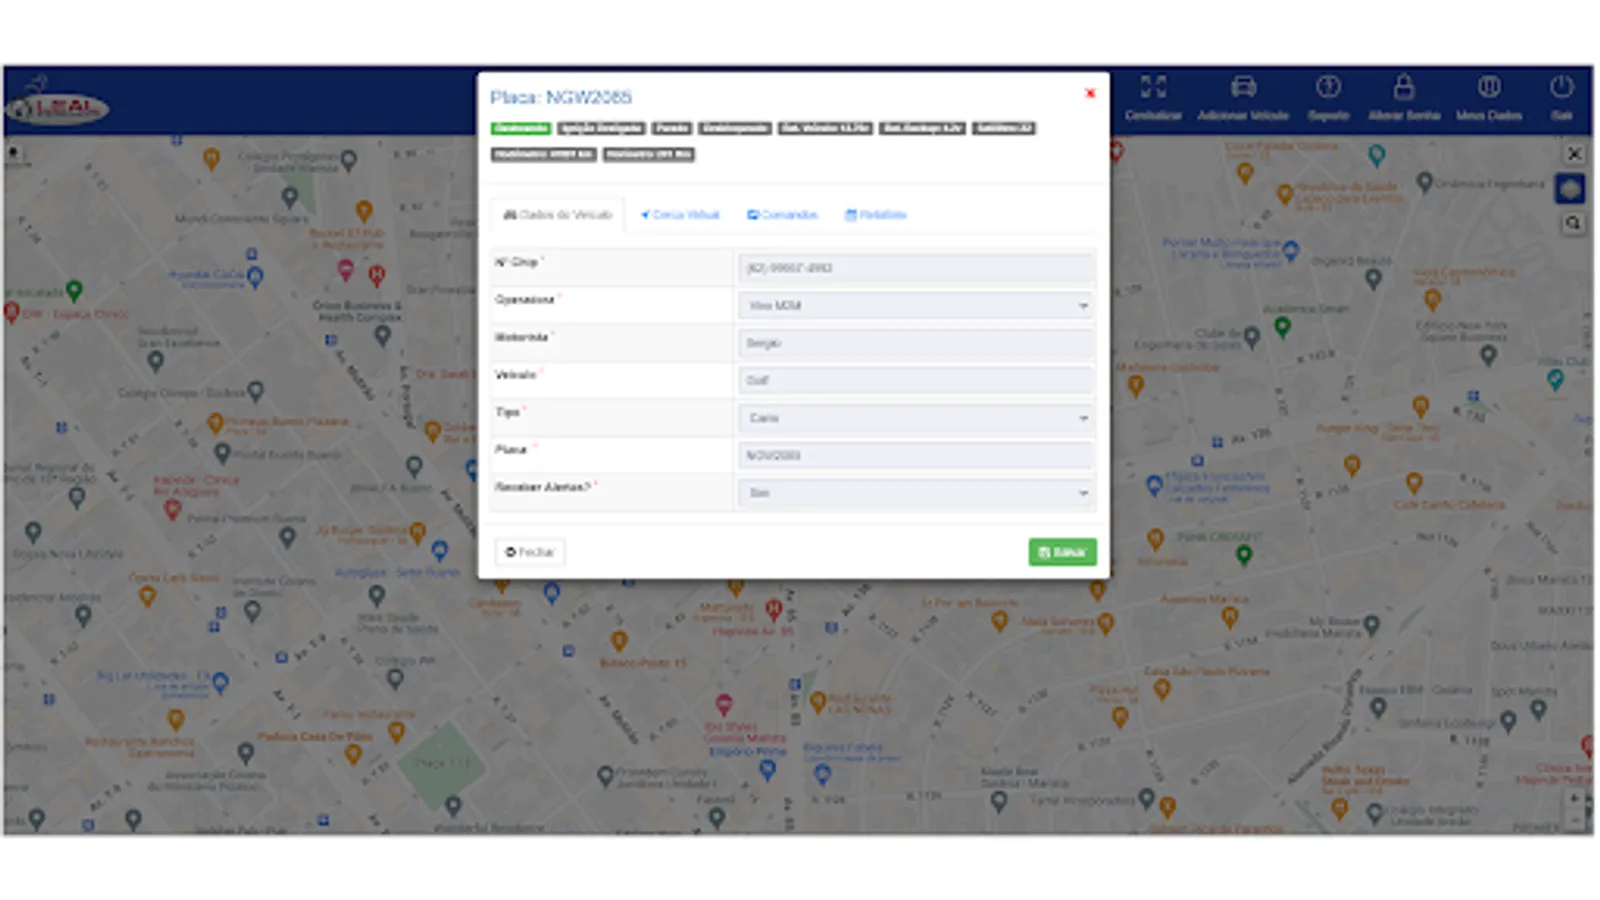Screen dimensions: 1600x900
Task: Click the green Editar button
Action: 1062,551
